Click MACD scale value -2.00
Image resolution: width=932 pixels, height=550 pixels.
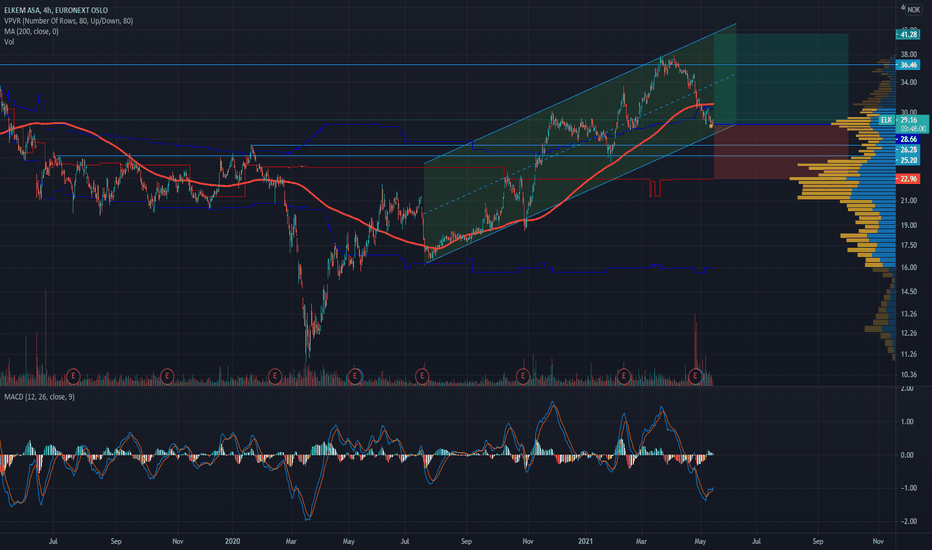coord(907,521)
